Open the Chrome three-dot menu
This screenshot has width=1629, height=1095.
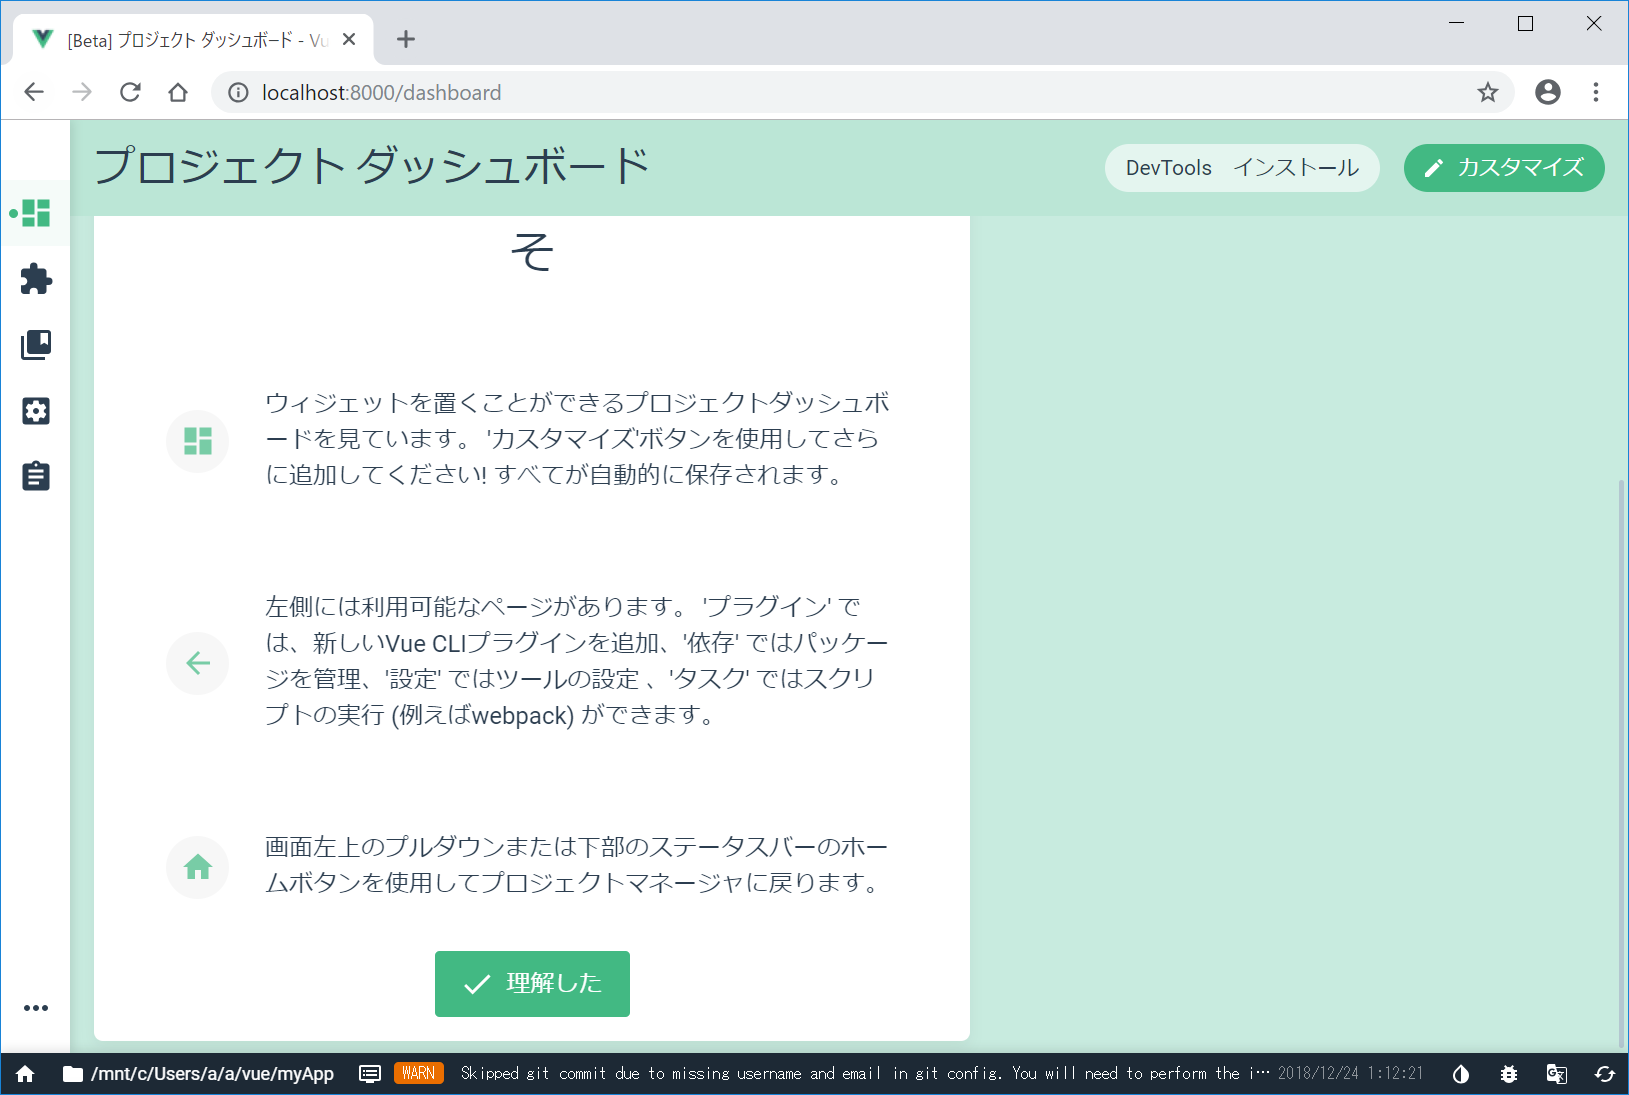pyautogui.click(x=1596, y=93)
